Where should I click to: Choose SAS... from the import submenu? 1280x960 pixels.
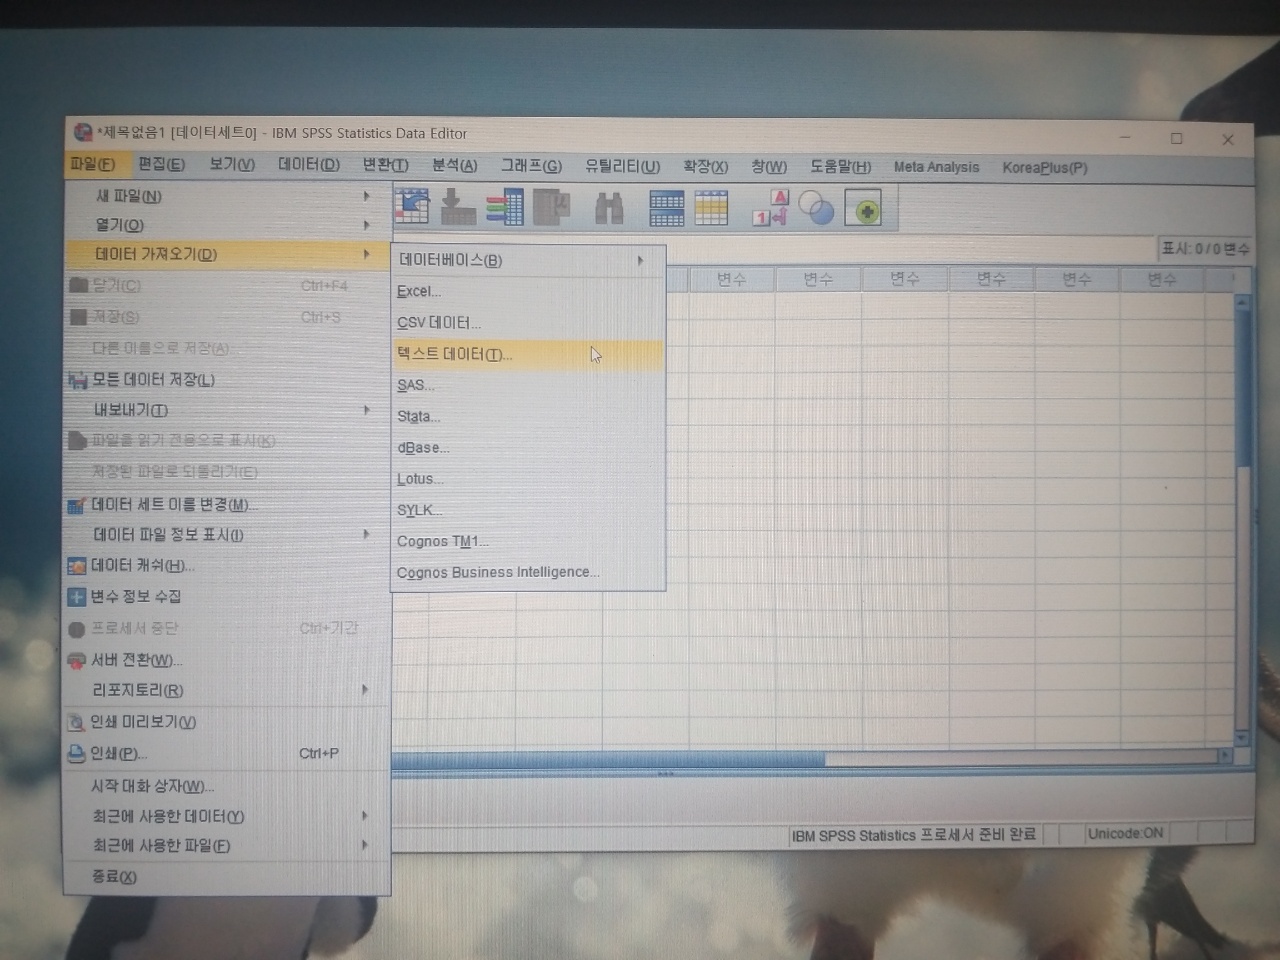pyautogui.click(x=529, y=385)
